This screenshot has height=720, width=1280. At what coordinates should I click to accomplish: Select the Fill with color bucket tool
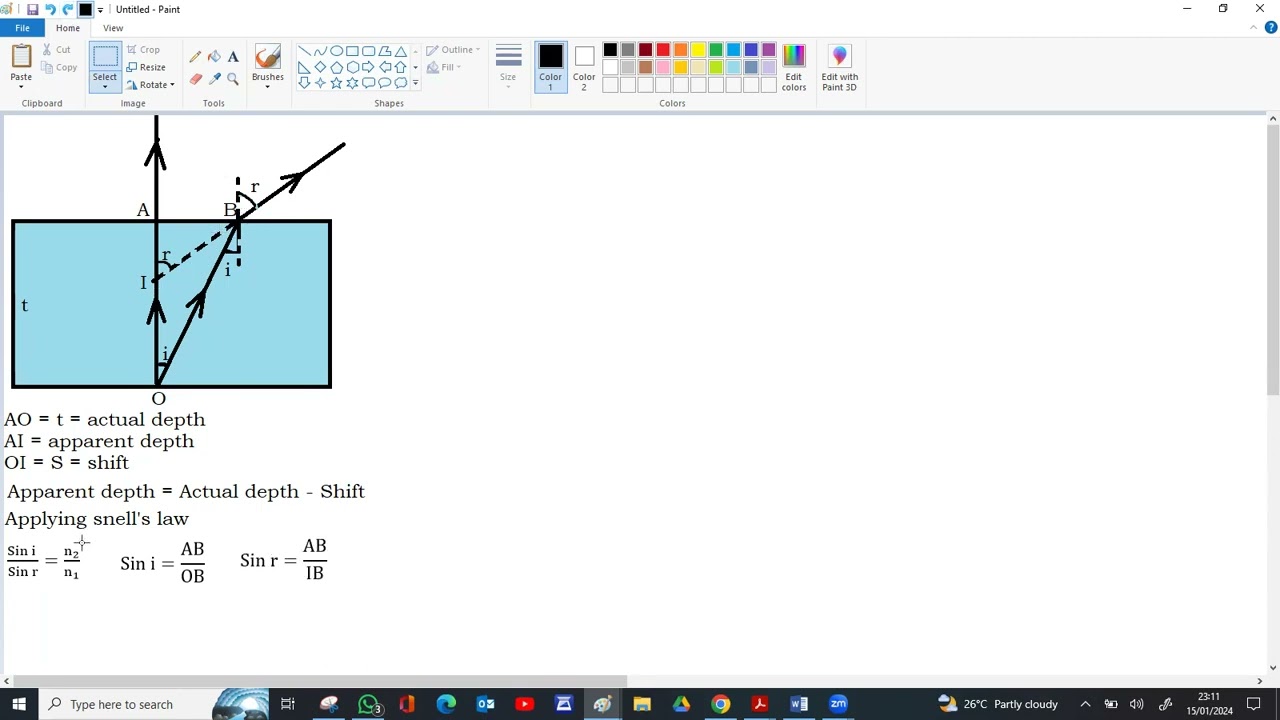(214, 57)
